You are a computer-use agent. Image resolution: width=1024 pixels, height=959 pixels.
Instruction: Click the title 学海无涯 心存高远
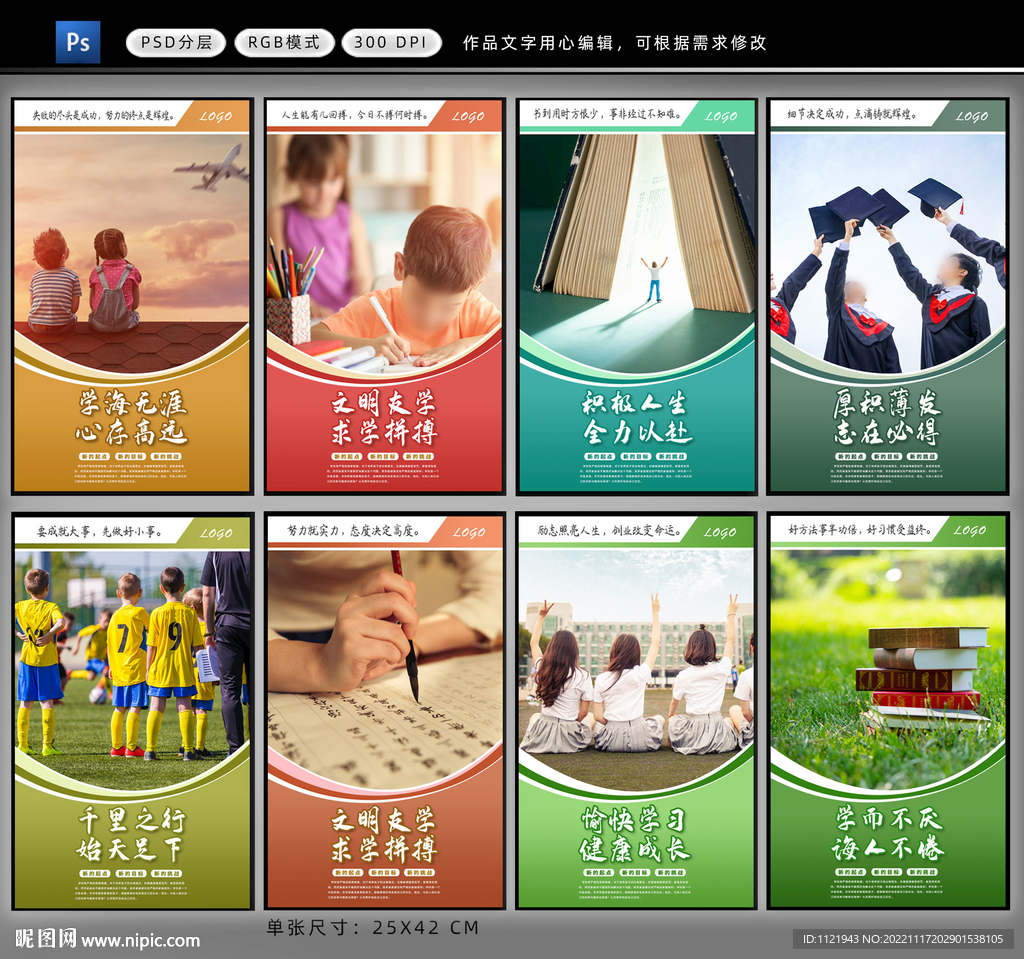click(132, 418)
